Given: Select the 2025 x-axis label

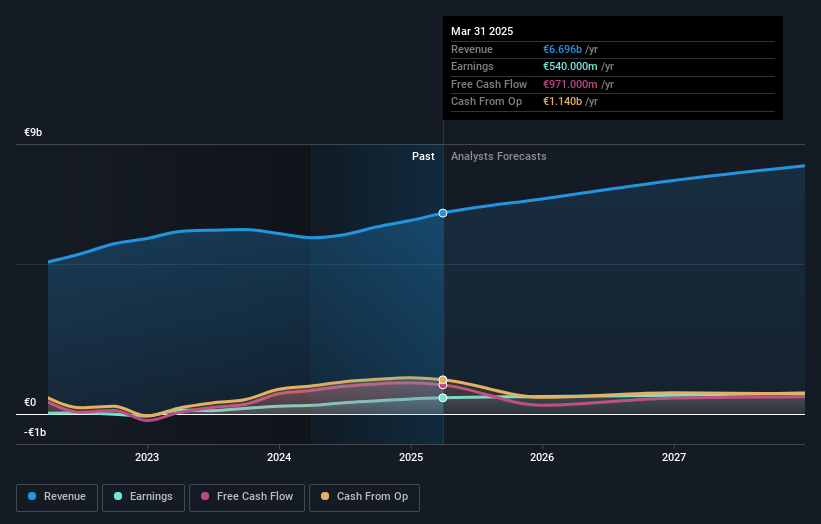Looking at the screenshot, I should tap(411, 457).
